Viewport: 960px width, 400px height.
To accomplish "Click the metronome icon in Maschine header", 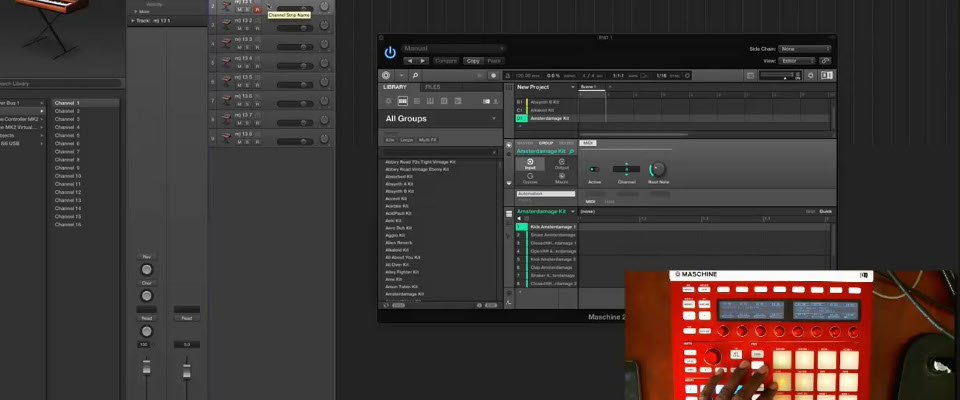I will click(508, 75).
